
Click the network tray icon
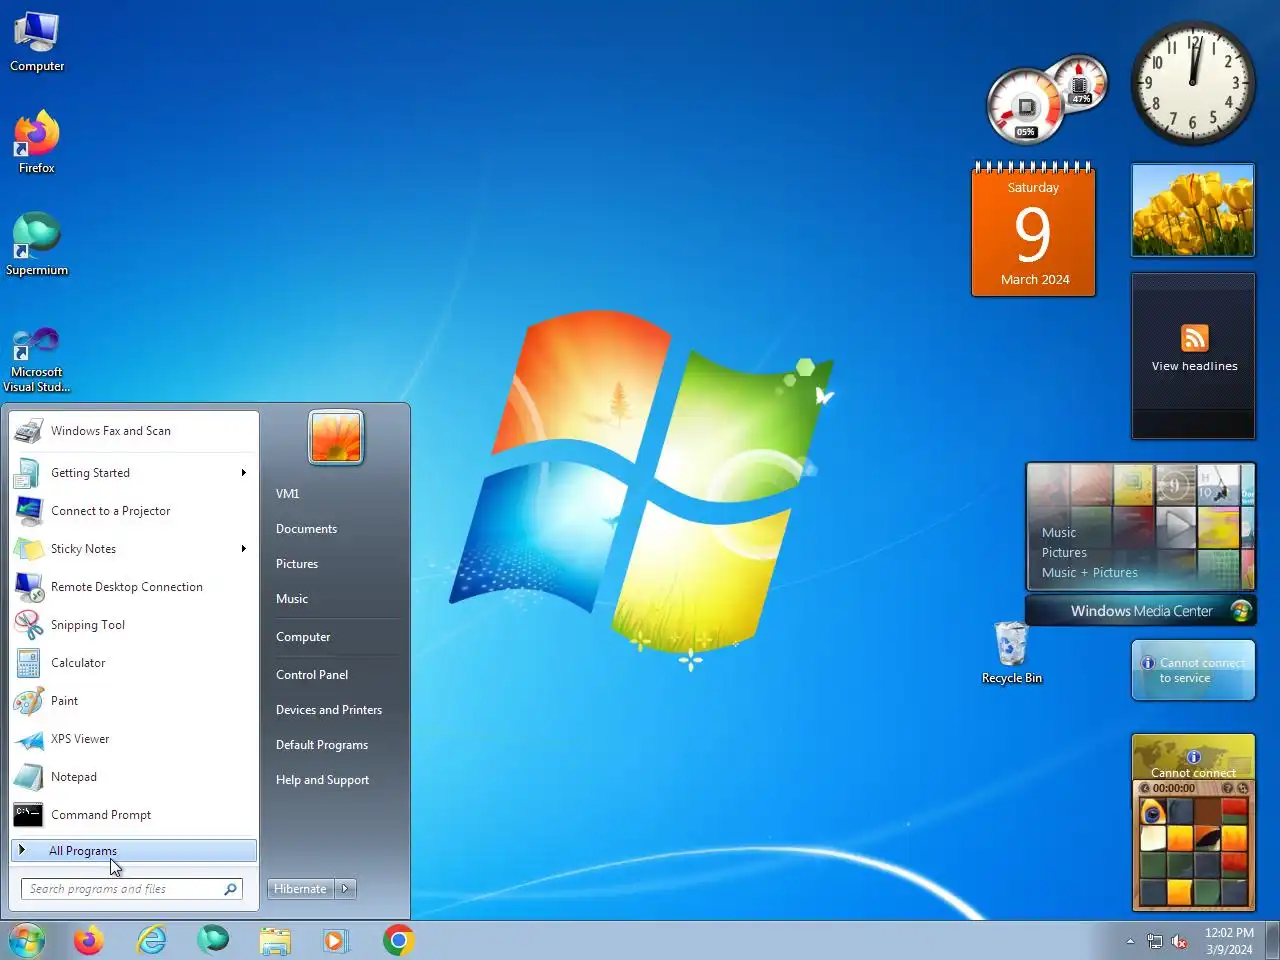[1154, 942]
